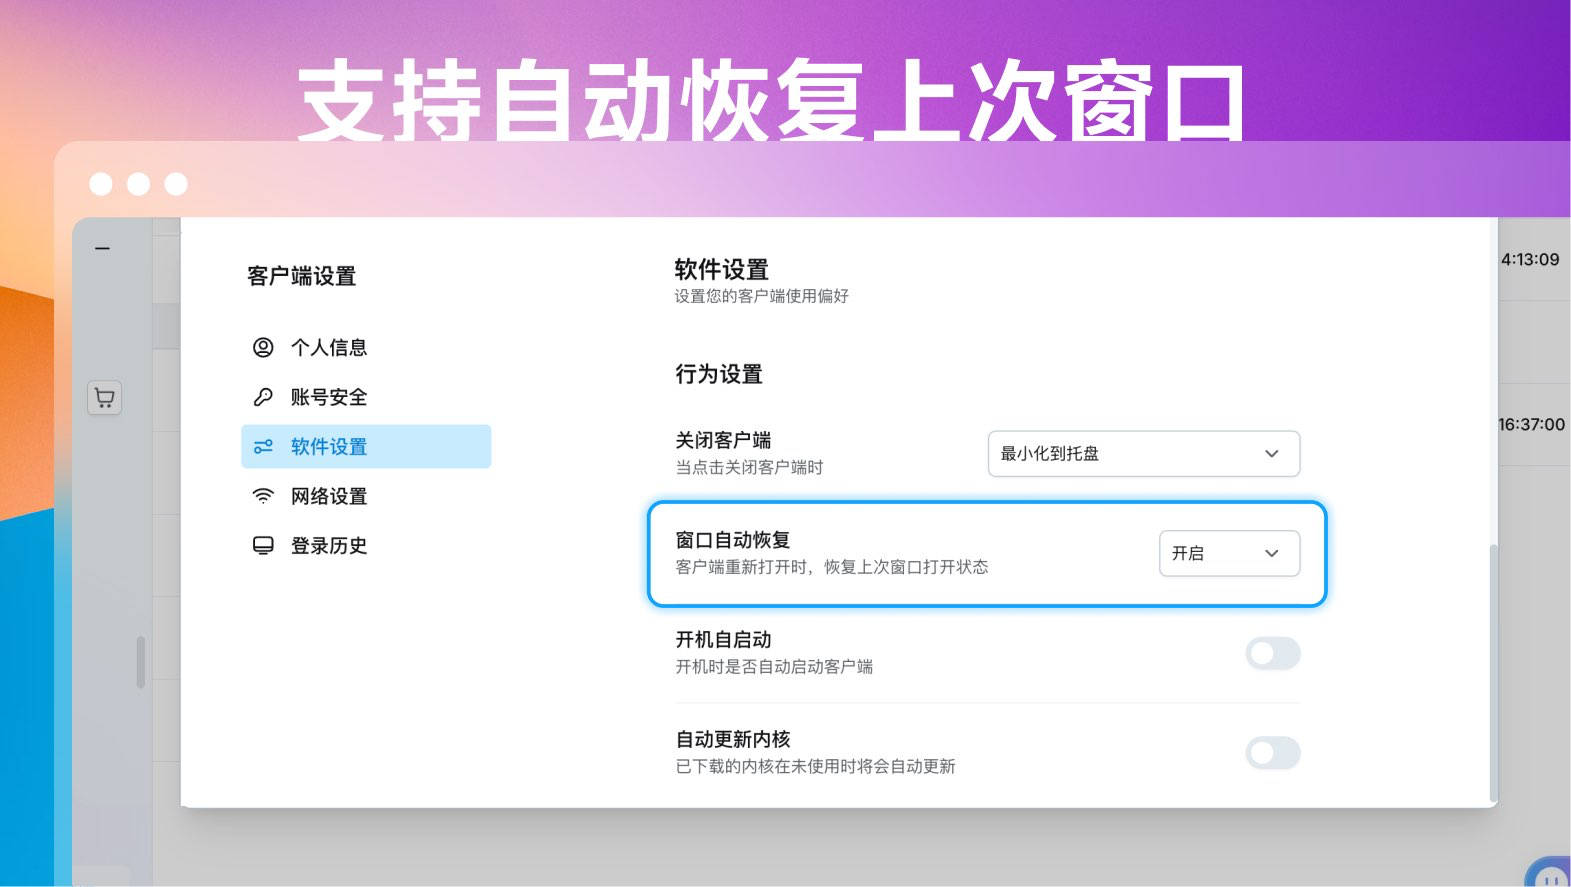Click the monitor icon beside 登录历史
Screen dimensions: 1571x887
point(263,546)
